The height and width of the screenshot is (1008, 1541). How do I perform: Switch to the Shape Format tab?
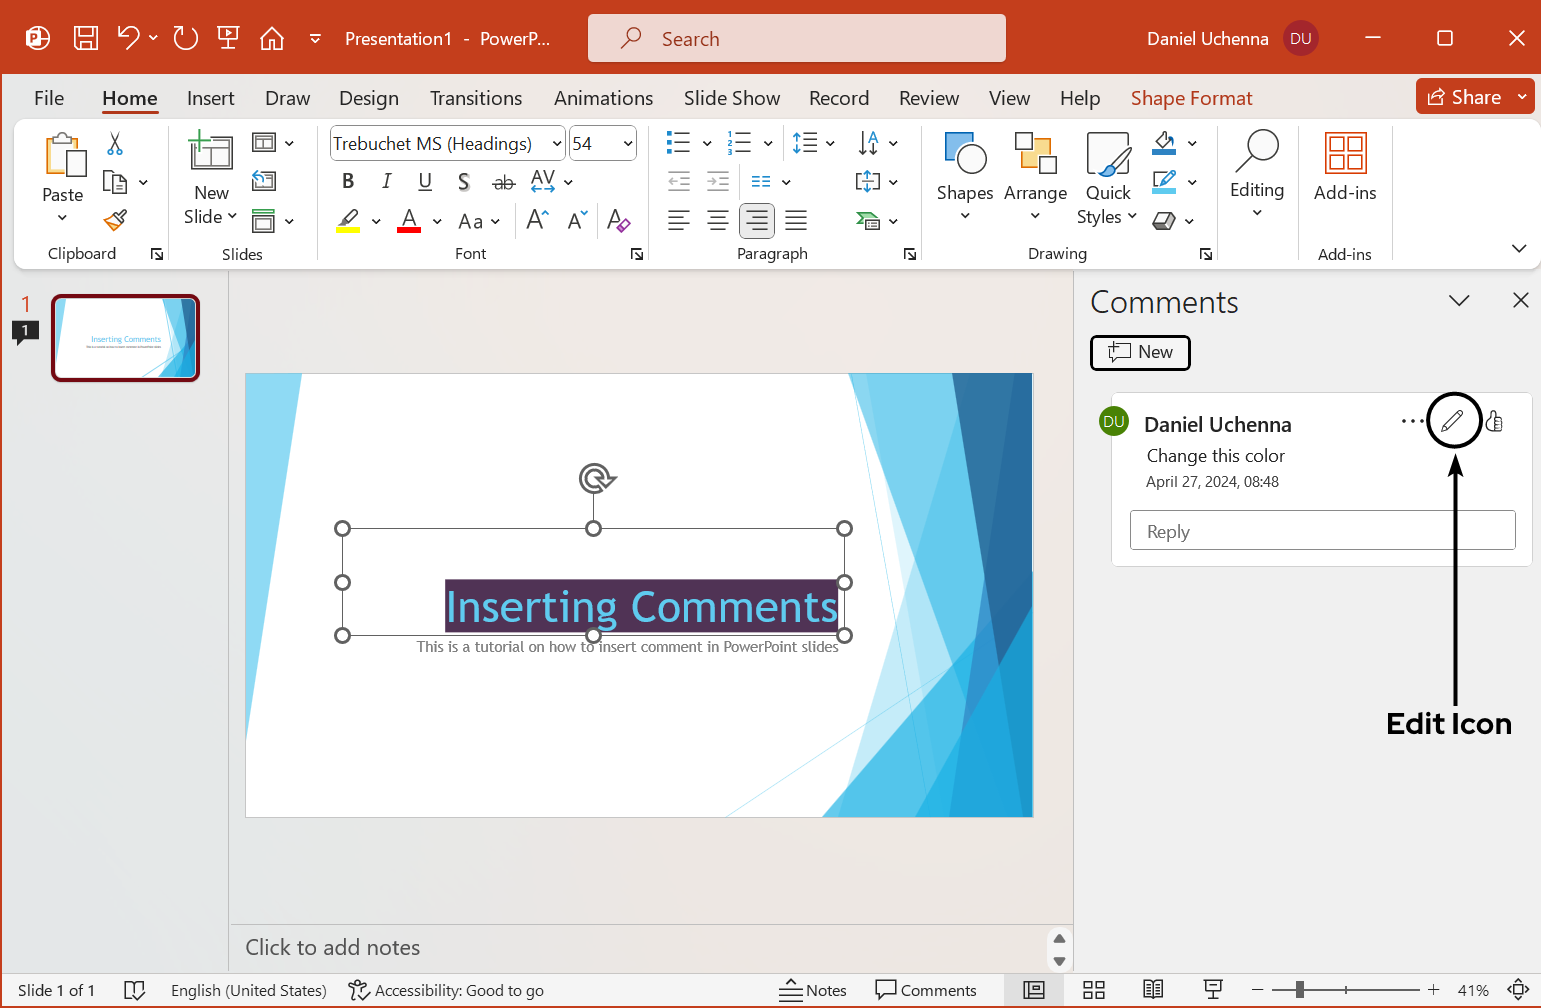tap(1191, 98)
